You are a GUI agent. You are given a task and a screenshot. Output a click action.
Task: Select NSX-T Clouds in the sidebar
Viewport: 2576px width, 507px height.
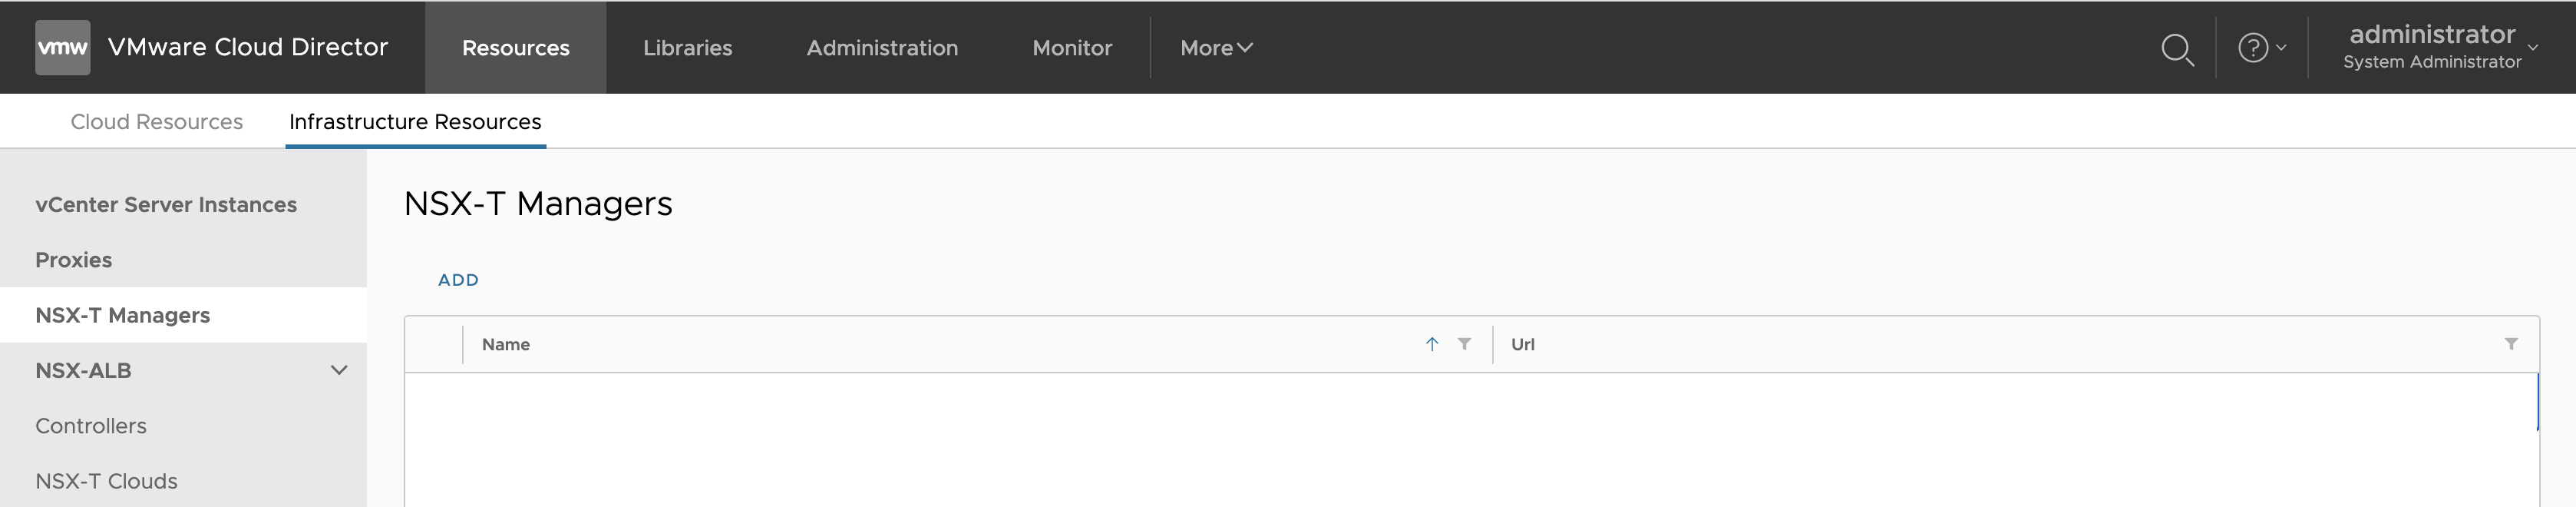click(x=106, y=481)
